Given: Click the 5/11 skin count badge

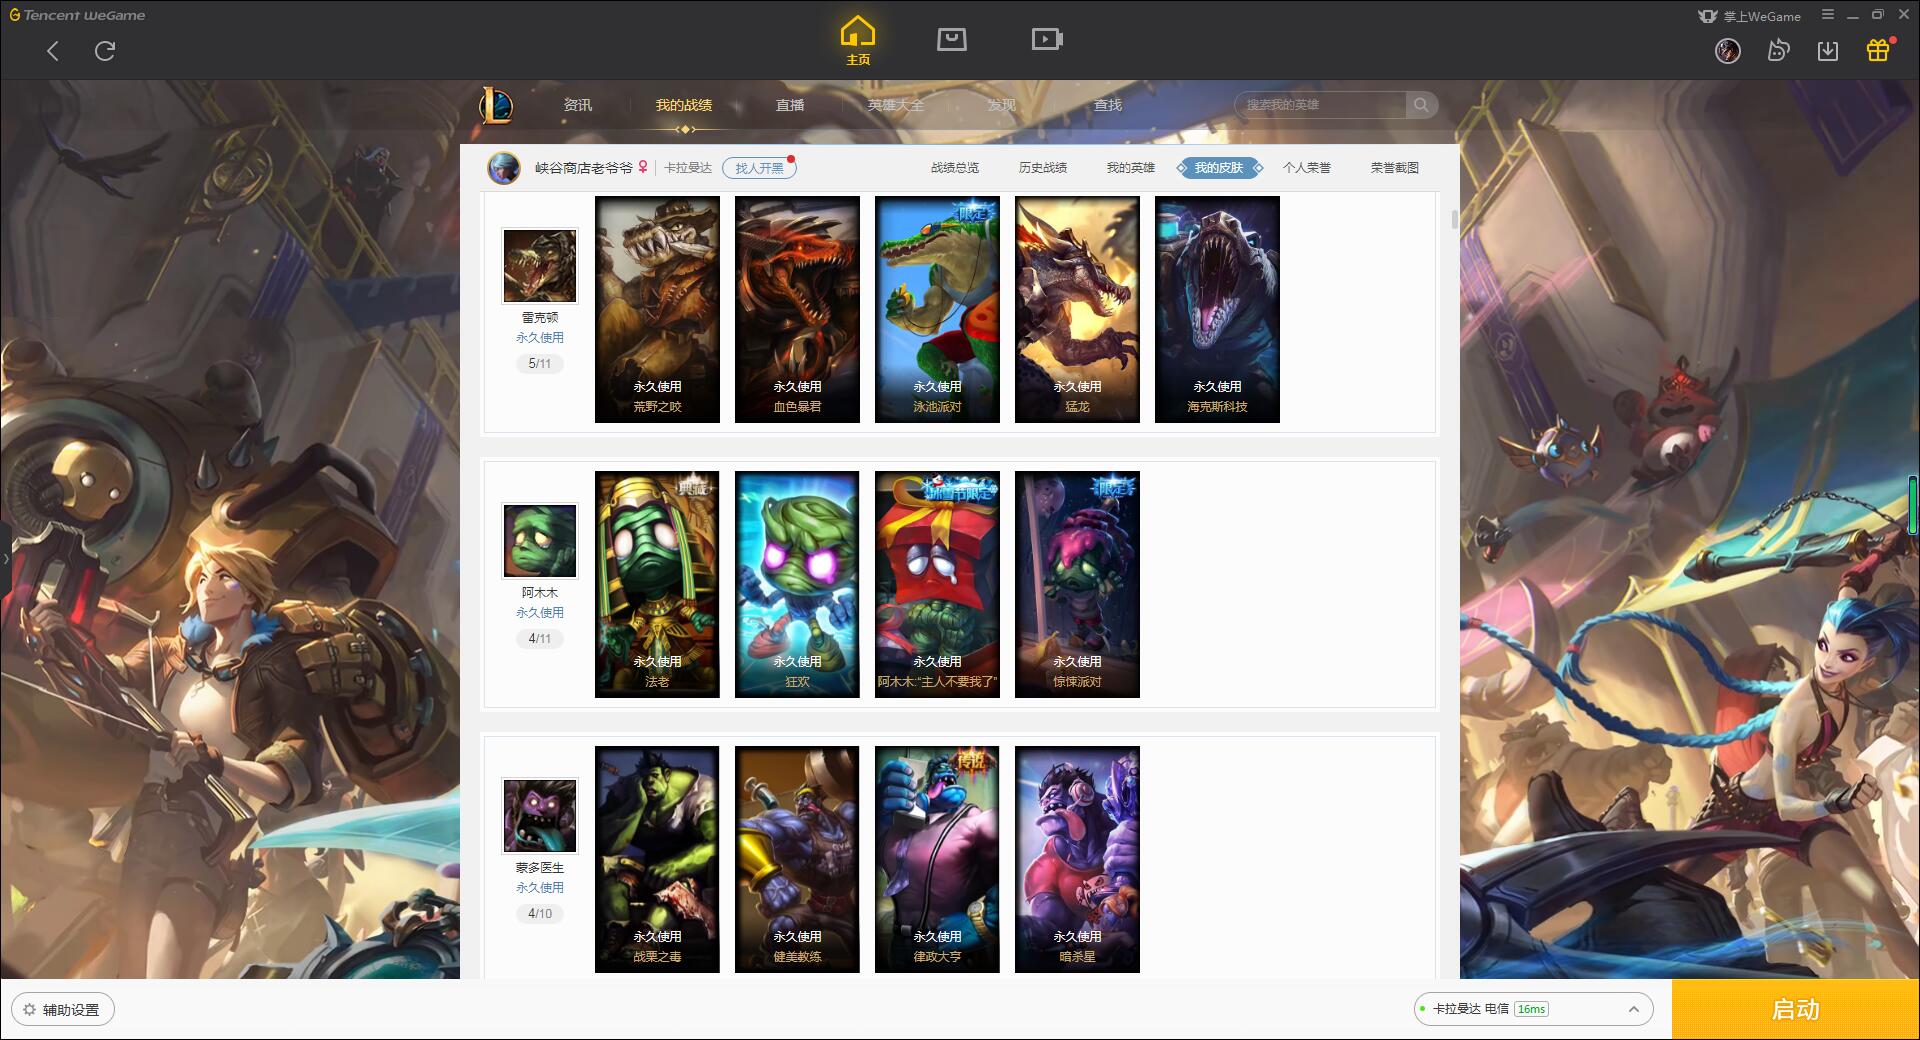Looking at the screenshot, I should click(x=540, y=364).
